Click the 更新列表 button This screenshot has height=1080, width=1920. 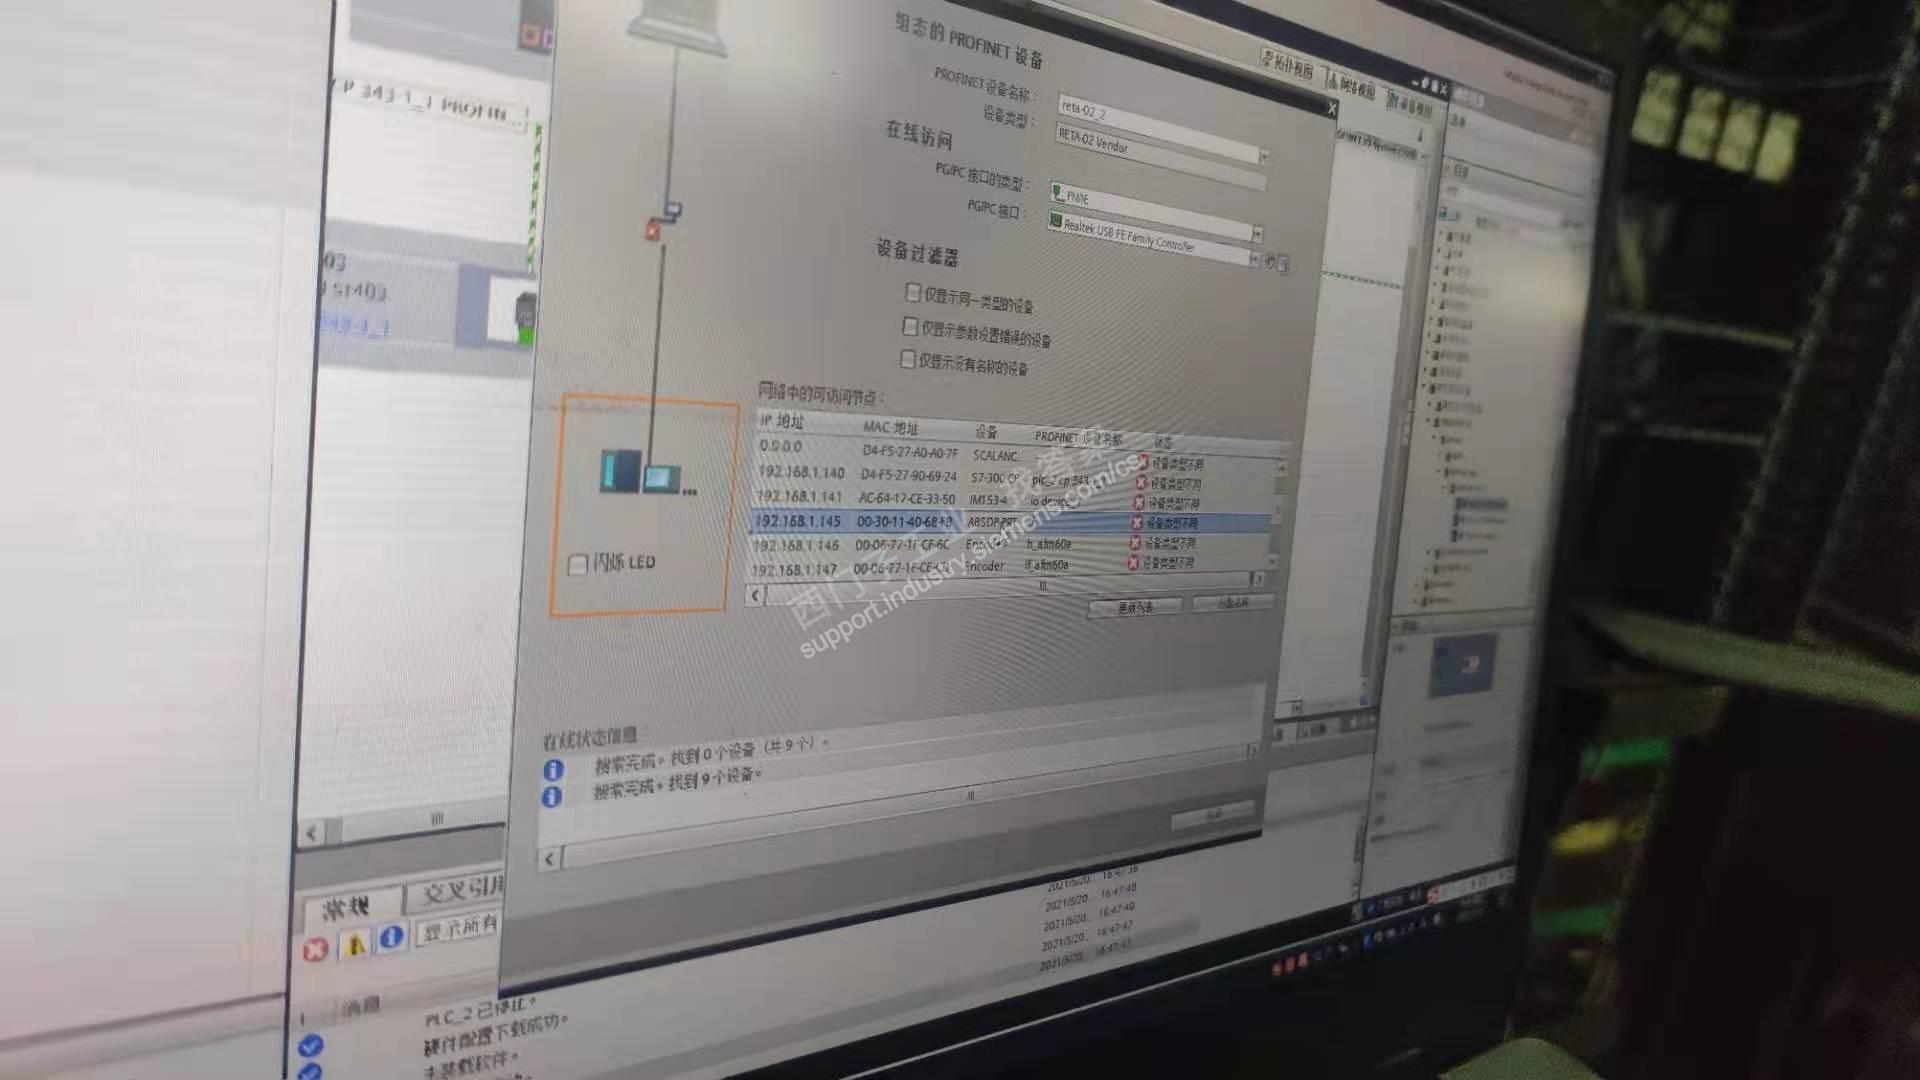[x=1134, y=607]
